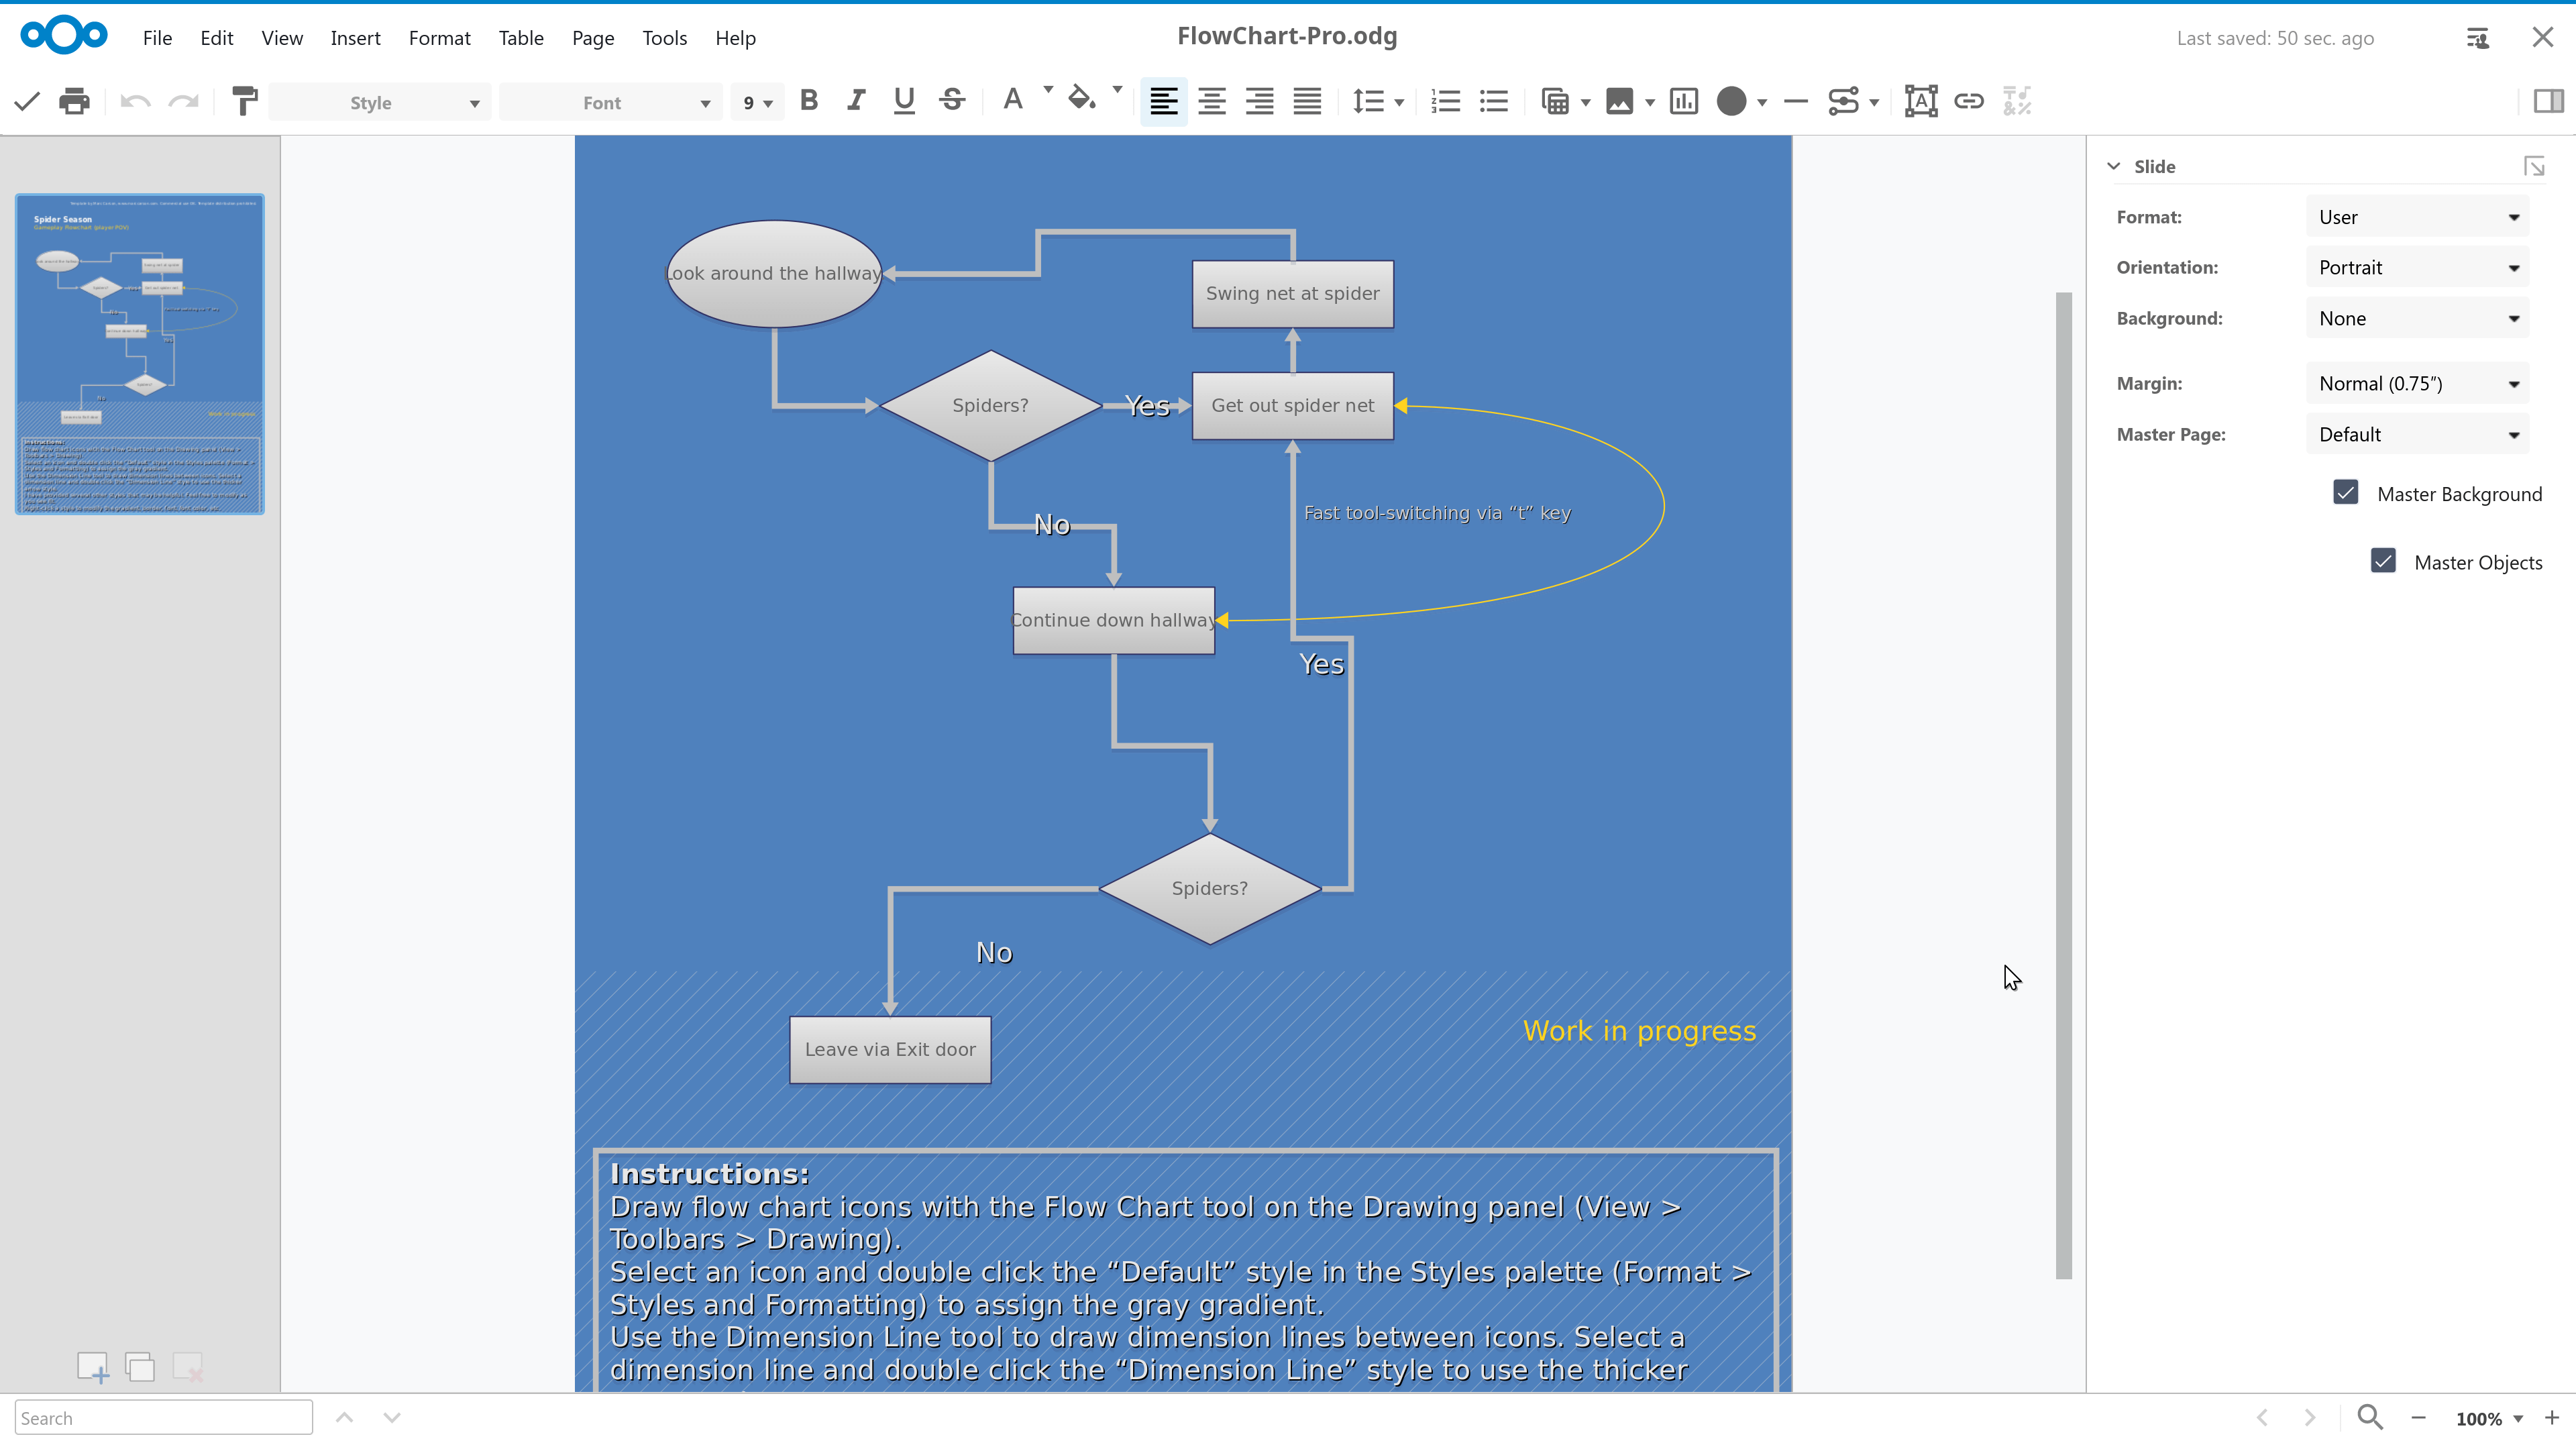
Task: Toggle Master Objects checkbox
Action: tap(2383, 561)
